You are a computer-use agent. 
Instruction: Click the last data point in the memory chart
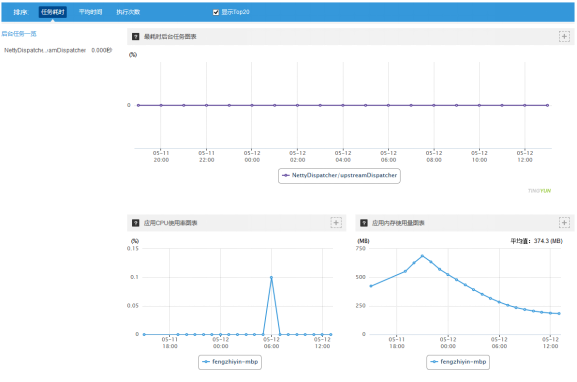click(559, 314)
